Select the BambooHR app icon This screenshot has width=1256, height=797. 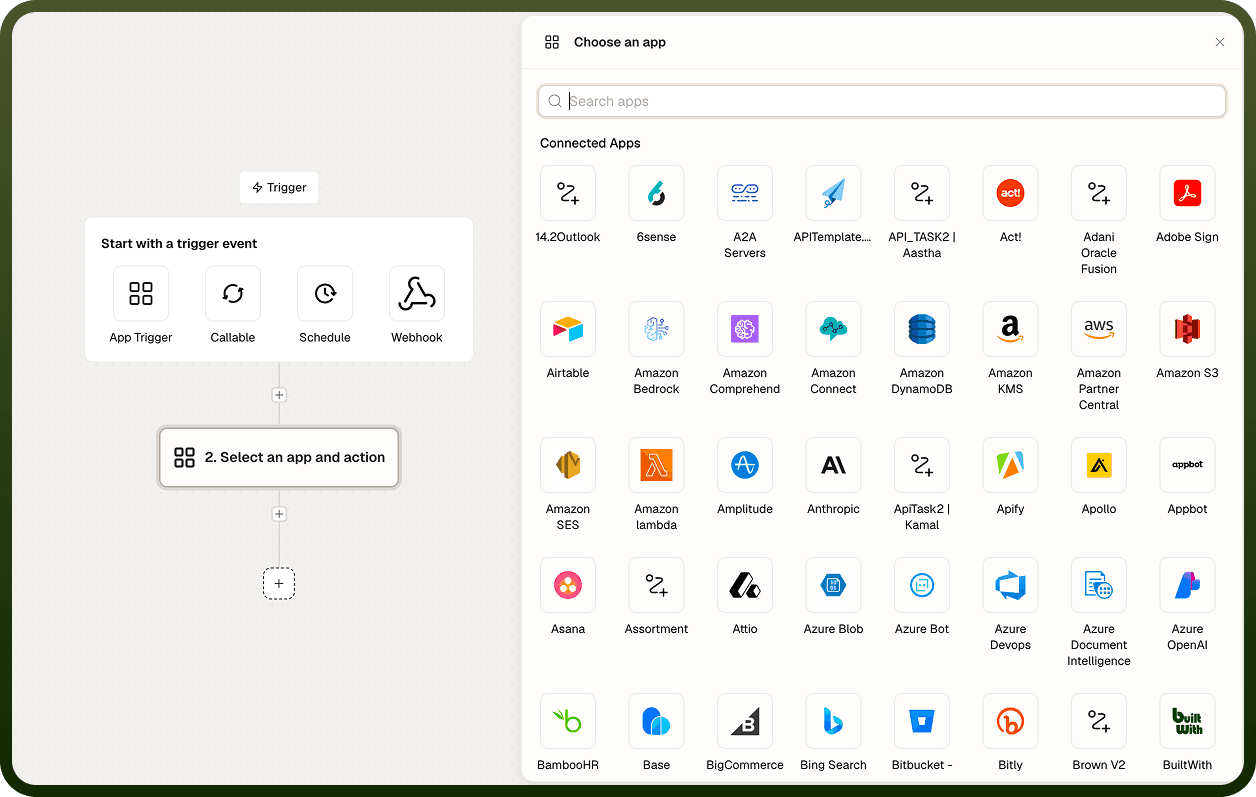click(568, 721)
